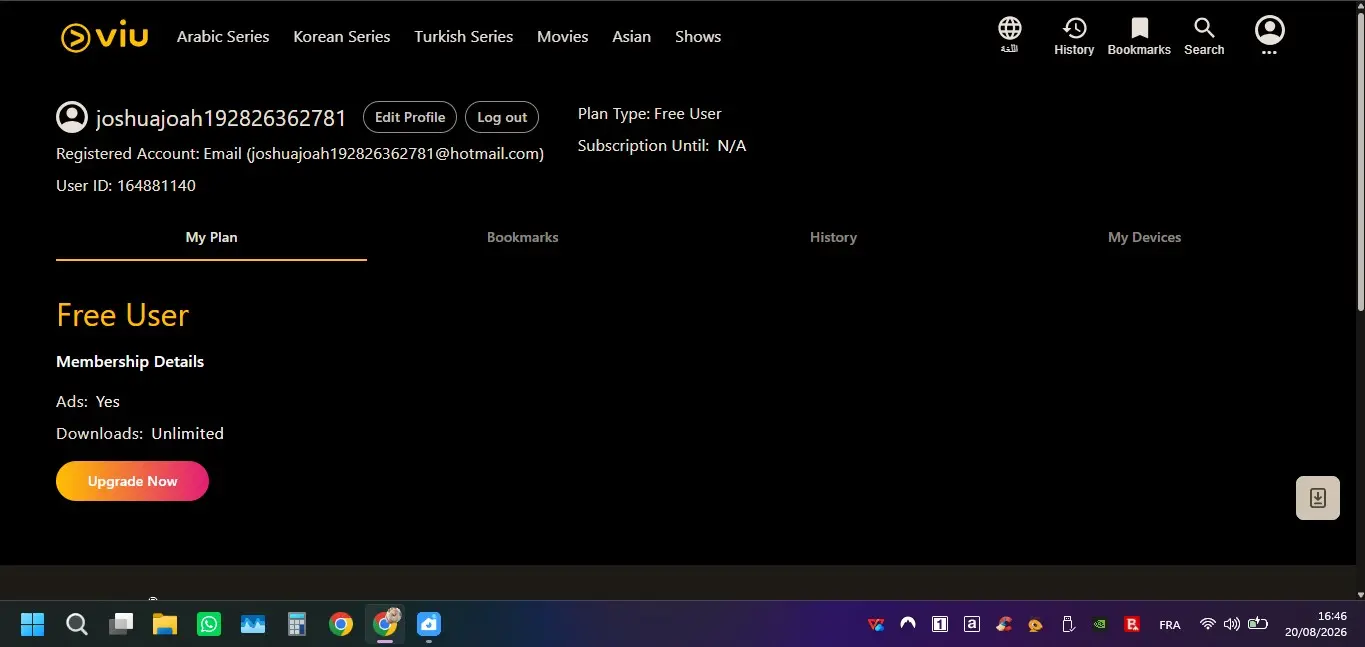This screenshot has height=647, width=1365.
Task: Open the first Chrome taskbar icon
Action: tap(341, 625)
